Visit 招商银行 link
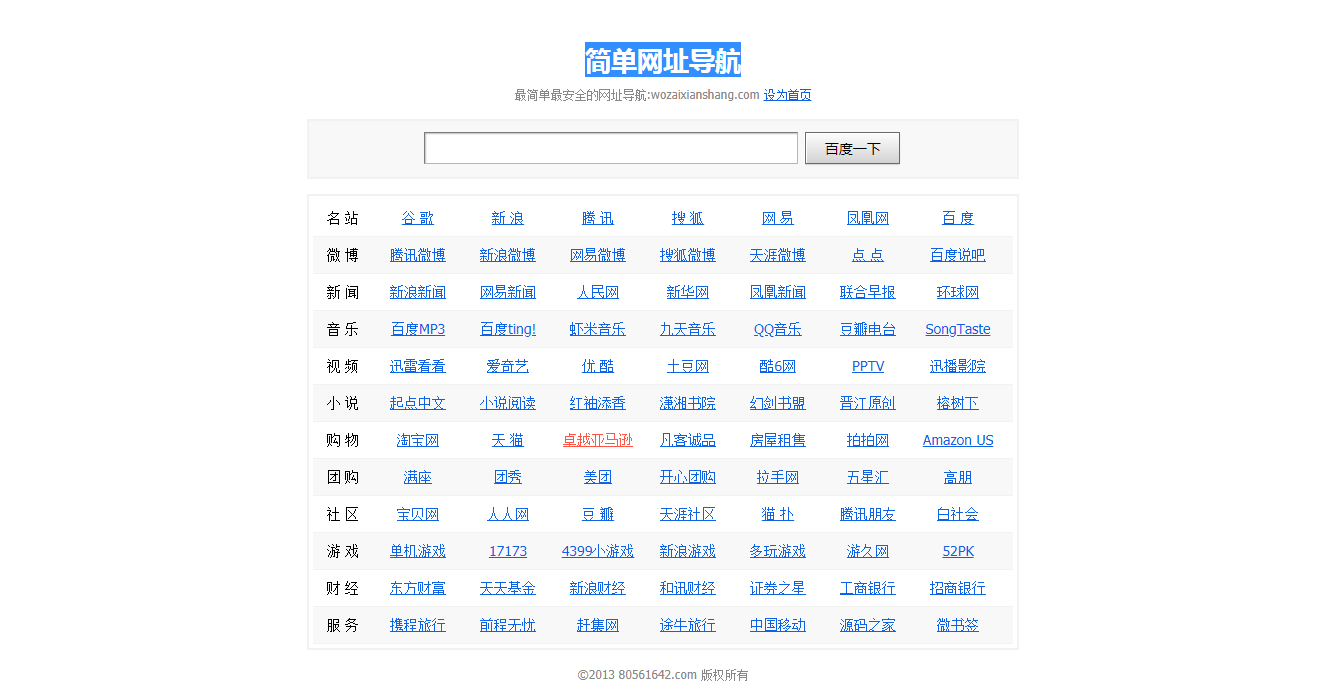The image size is (1326, 699). pos(958,588)
